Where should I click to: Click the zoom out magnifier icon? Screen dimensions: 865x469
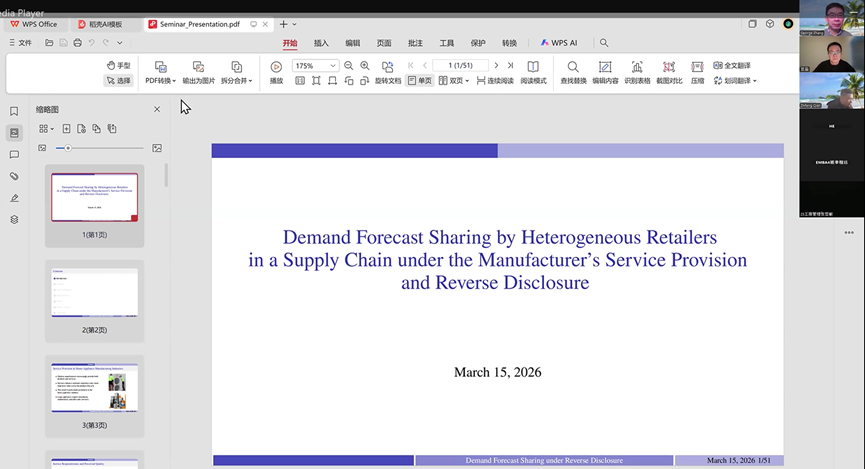[349, 66]
